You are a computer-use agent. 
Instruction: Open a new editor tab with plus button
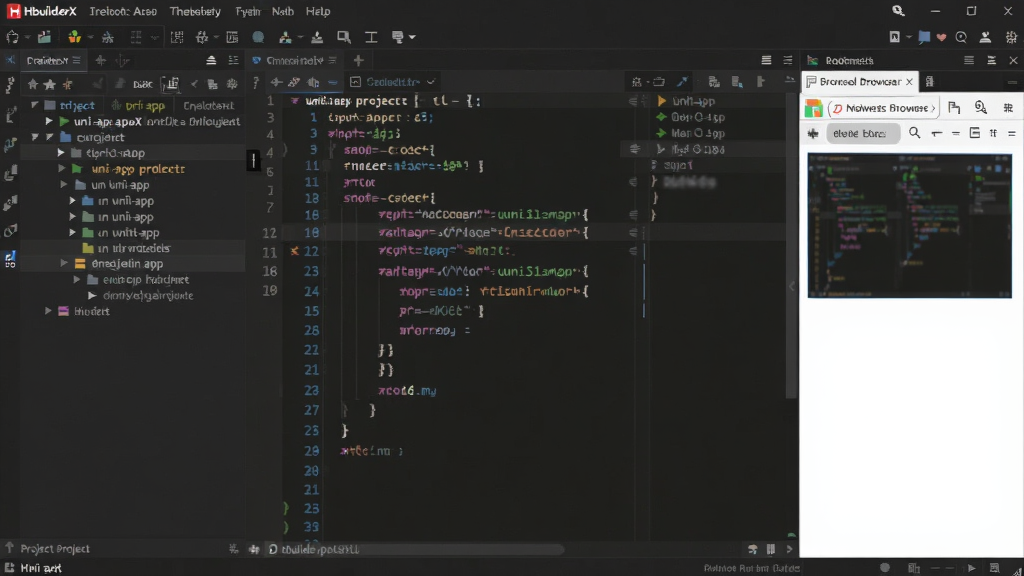pyautogui.click(x=358, y=60)
